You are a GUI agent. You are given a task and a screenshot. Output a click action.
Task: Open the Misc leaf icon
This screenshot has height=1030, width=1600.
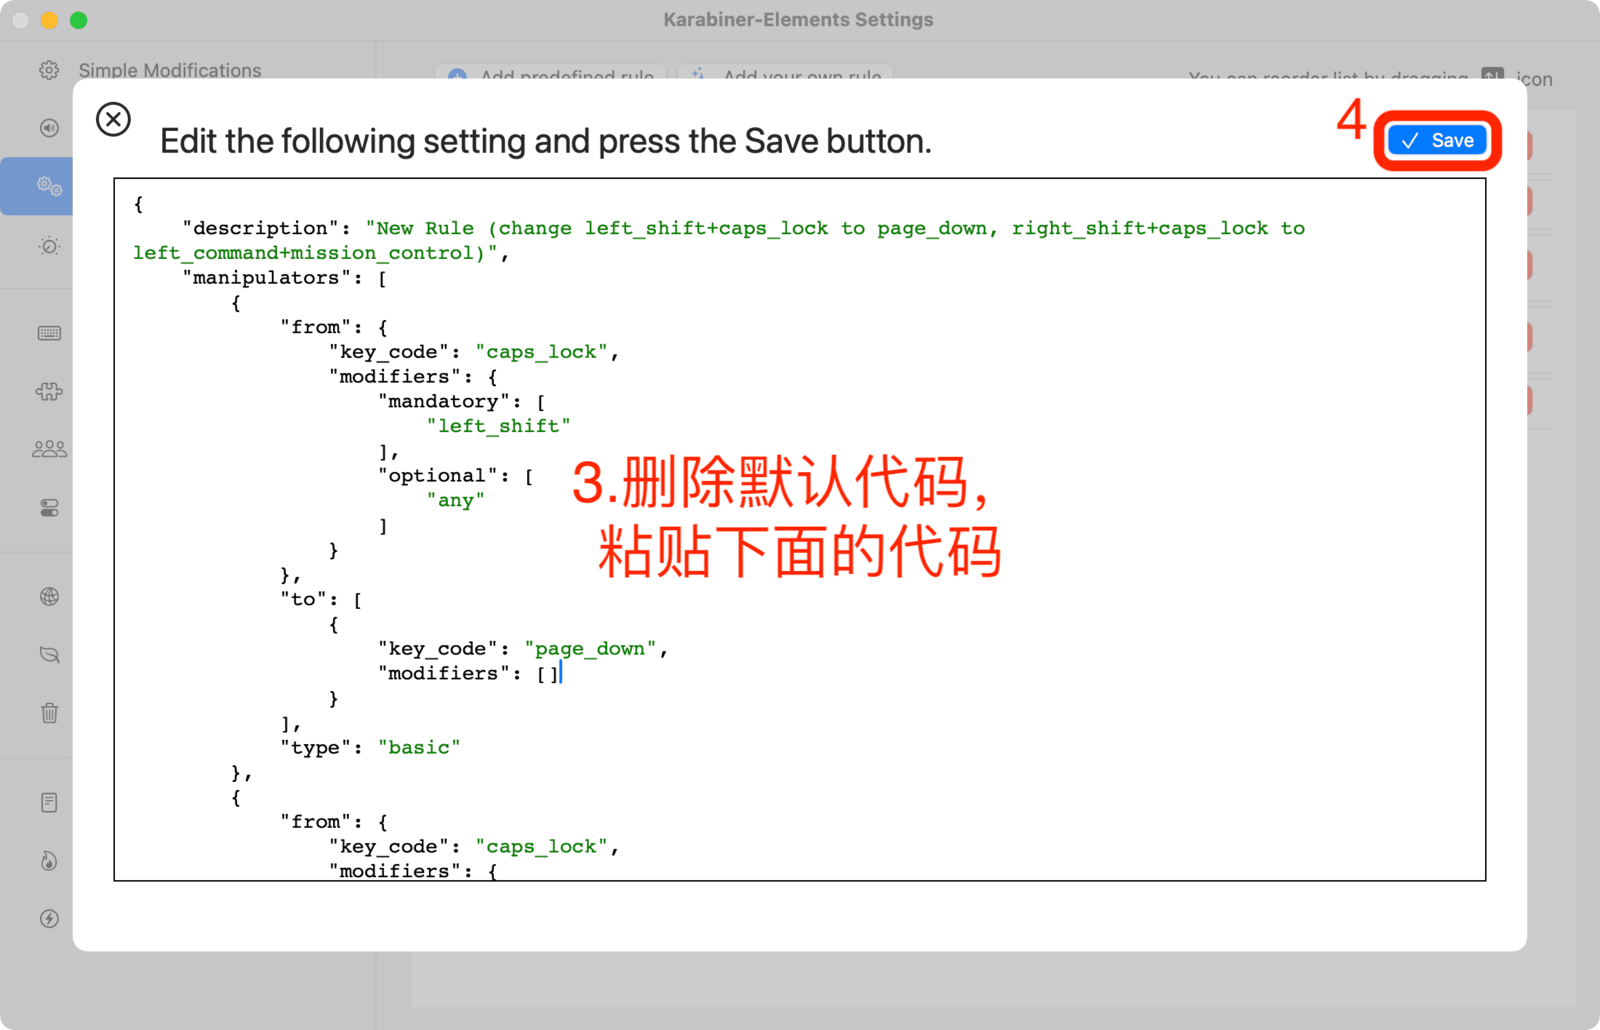click(49, 655)
